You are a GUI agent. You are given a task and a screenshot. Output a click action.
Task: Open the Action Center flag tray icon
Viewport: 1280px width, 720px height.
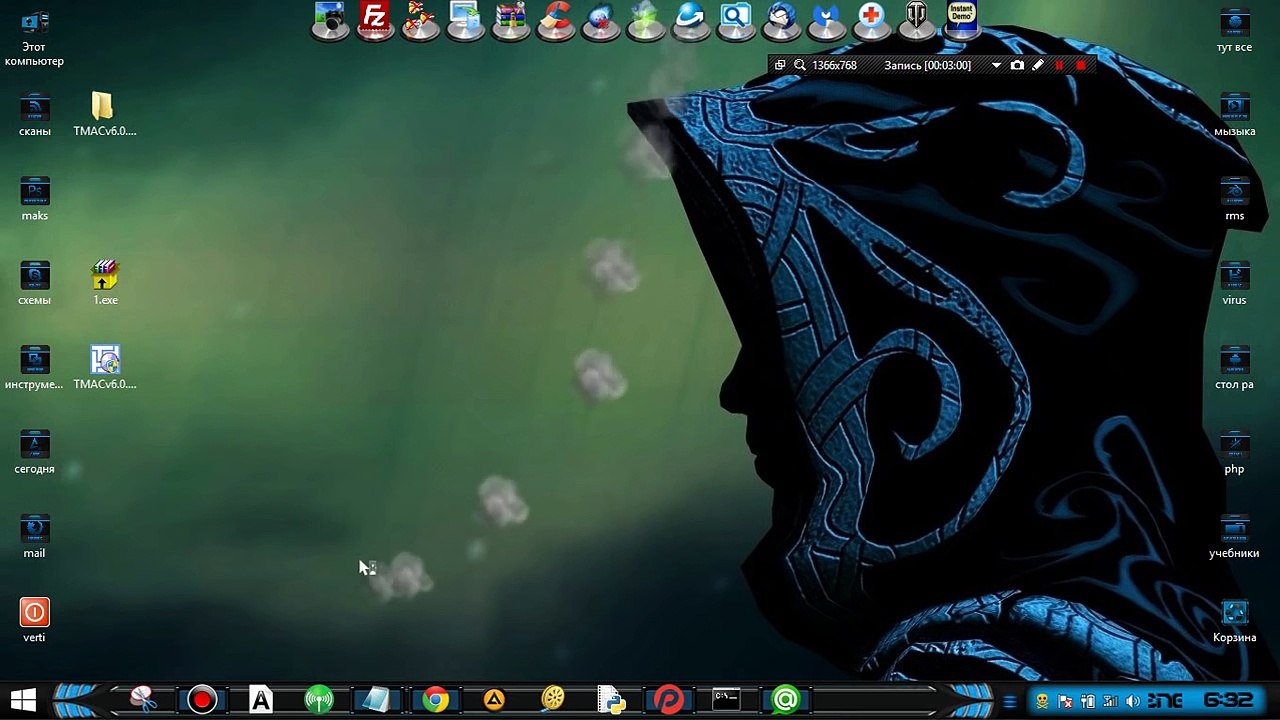pyautogui.click(x=1065, y=701)
